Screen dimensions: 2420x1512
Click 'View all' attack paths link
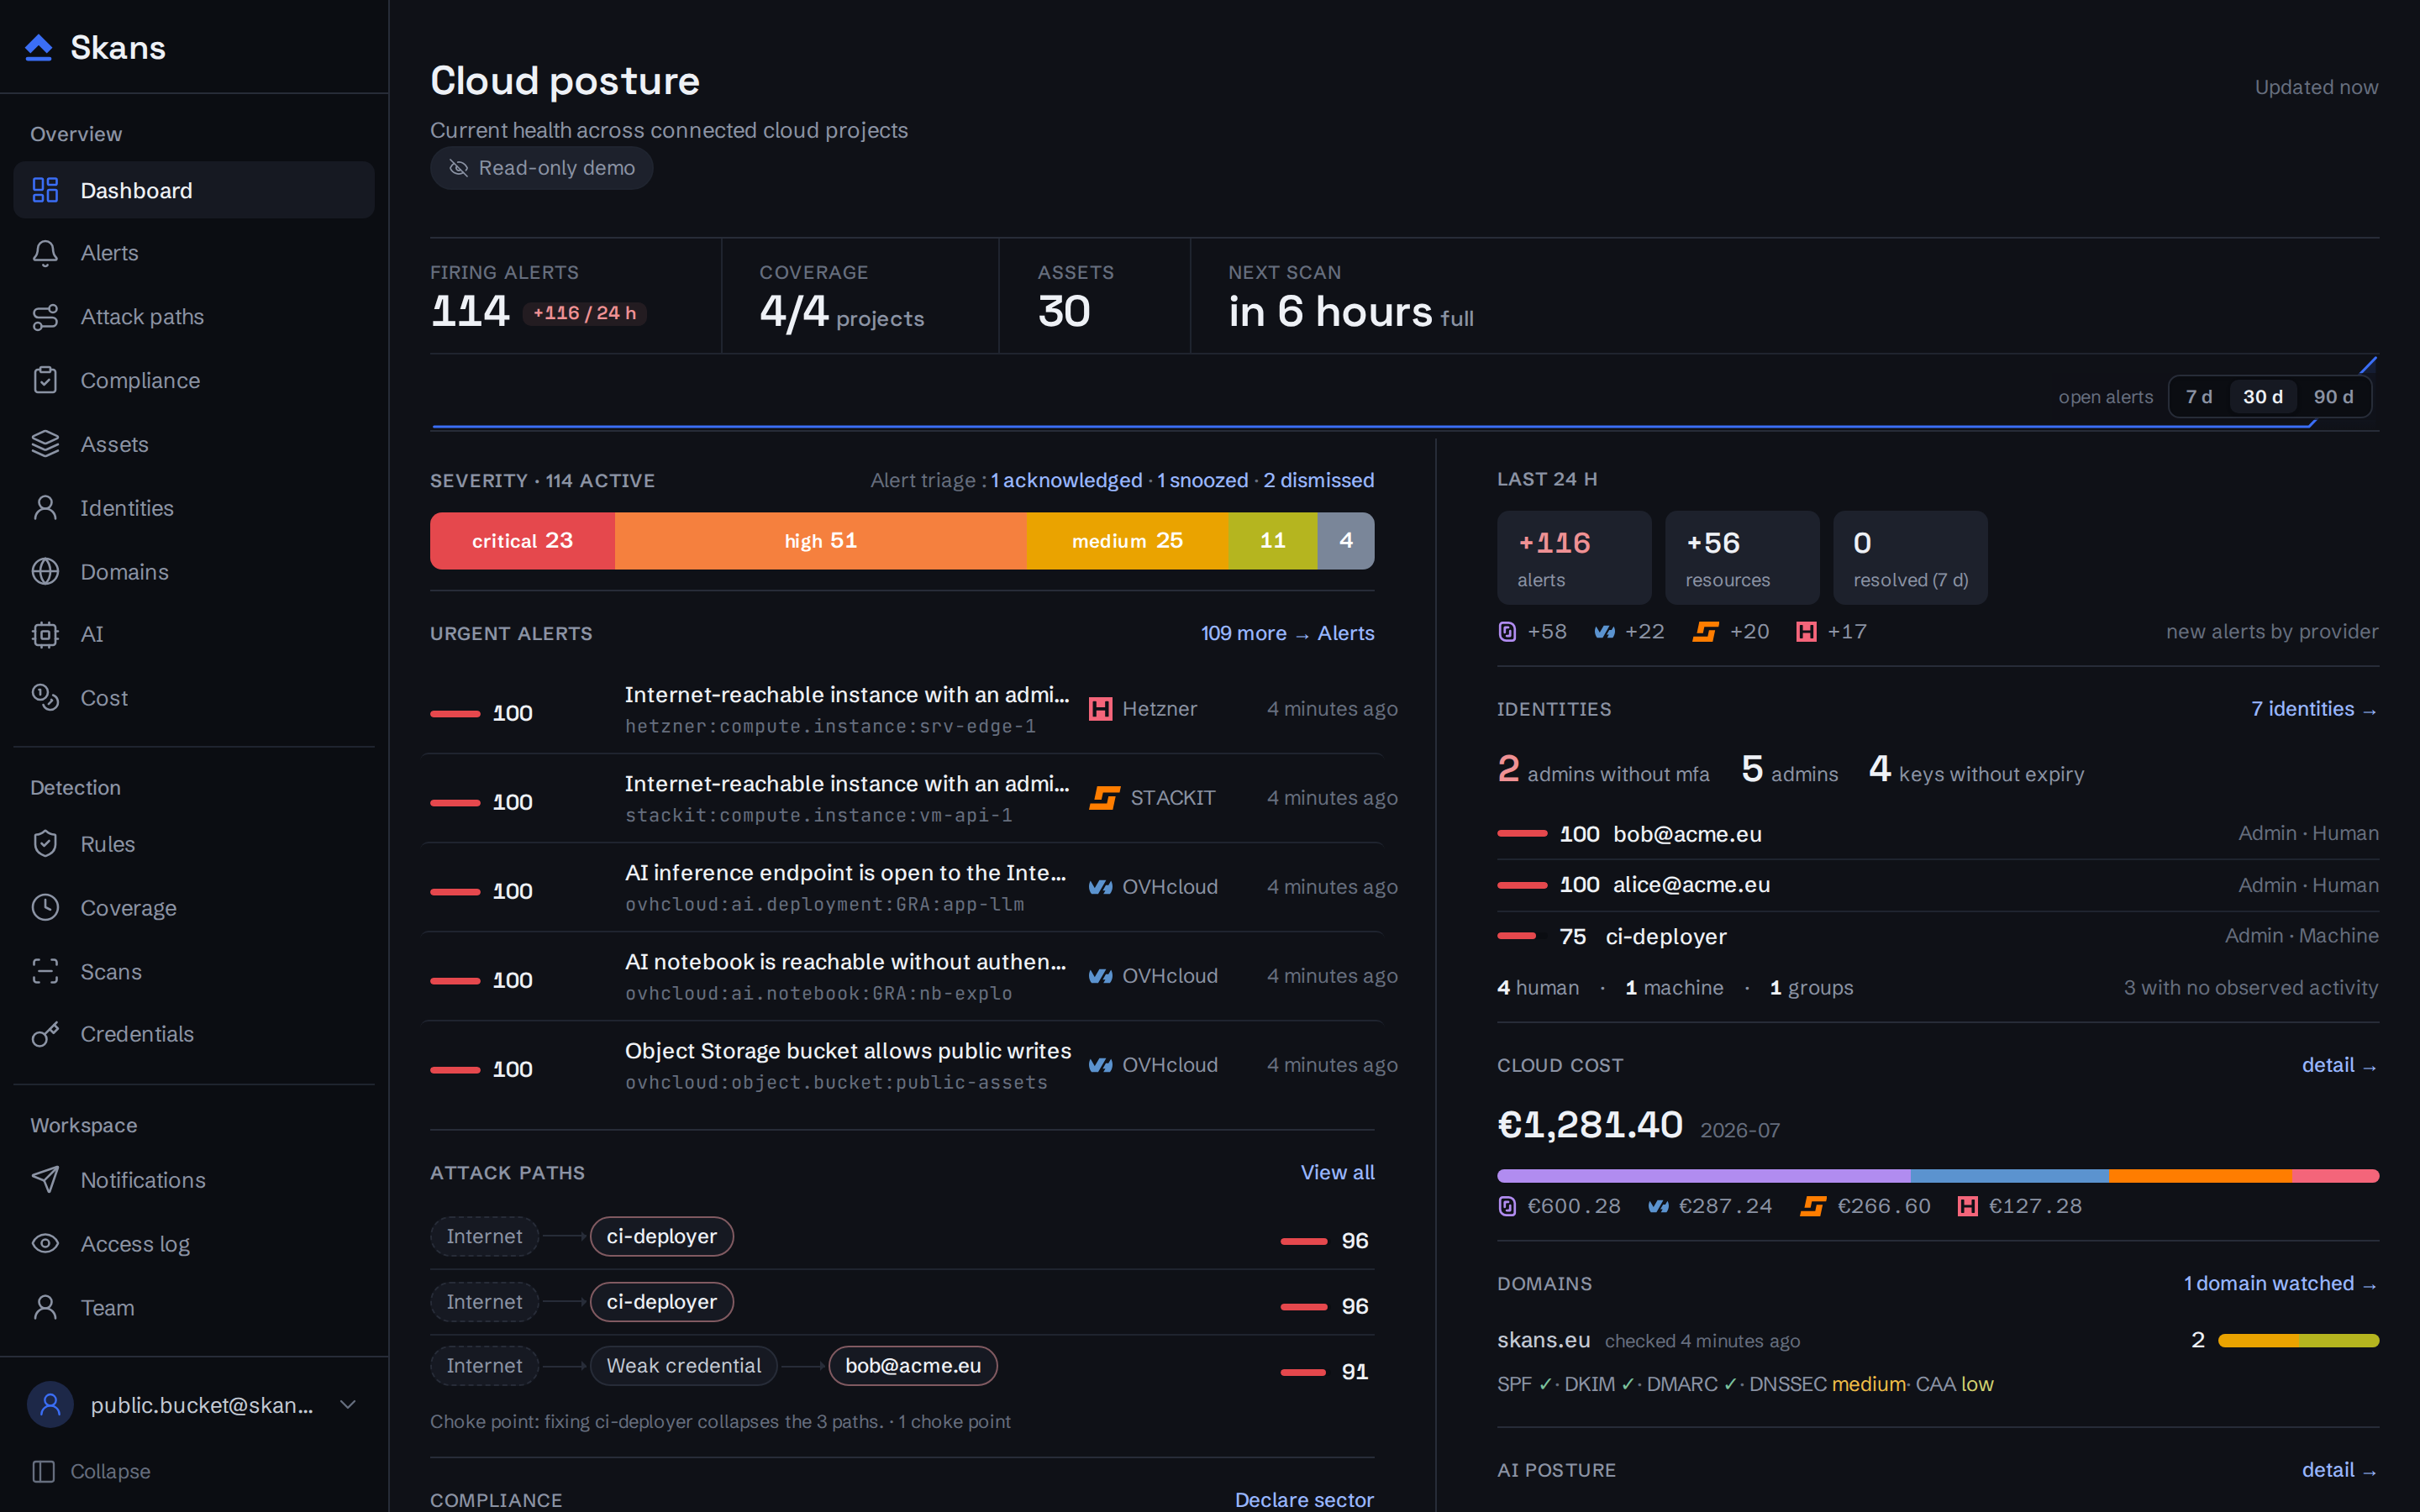pyautogui.click(x=1337, y=1172)
